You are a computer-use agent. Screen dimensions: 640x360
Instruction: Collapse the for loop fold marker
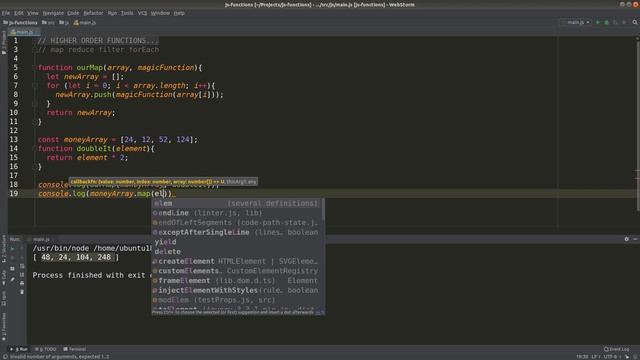pyautogui.click(x=35, y=86)
